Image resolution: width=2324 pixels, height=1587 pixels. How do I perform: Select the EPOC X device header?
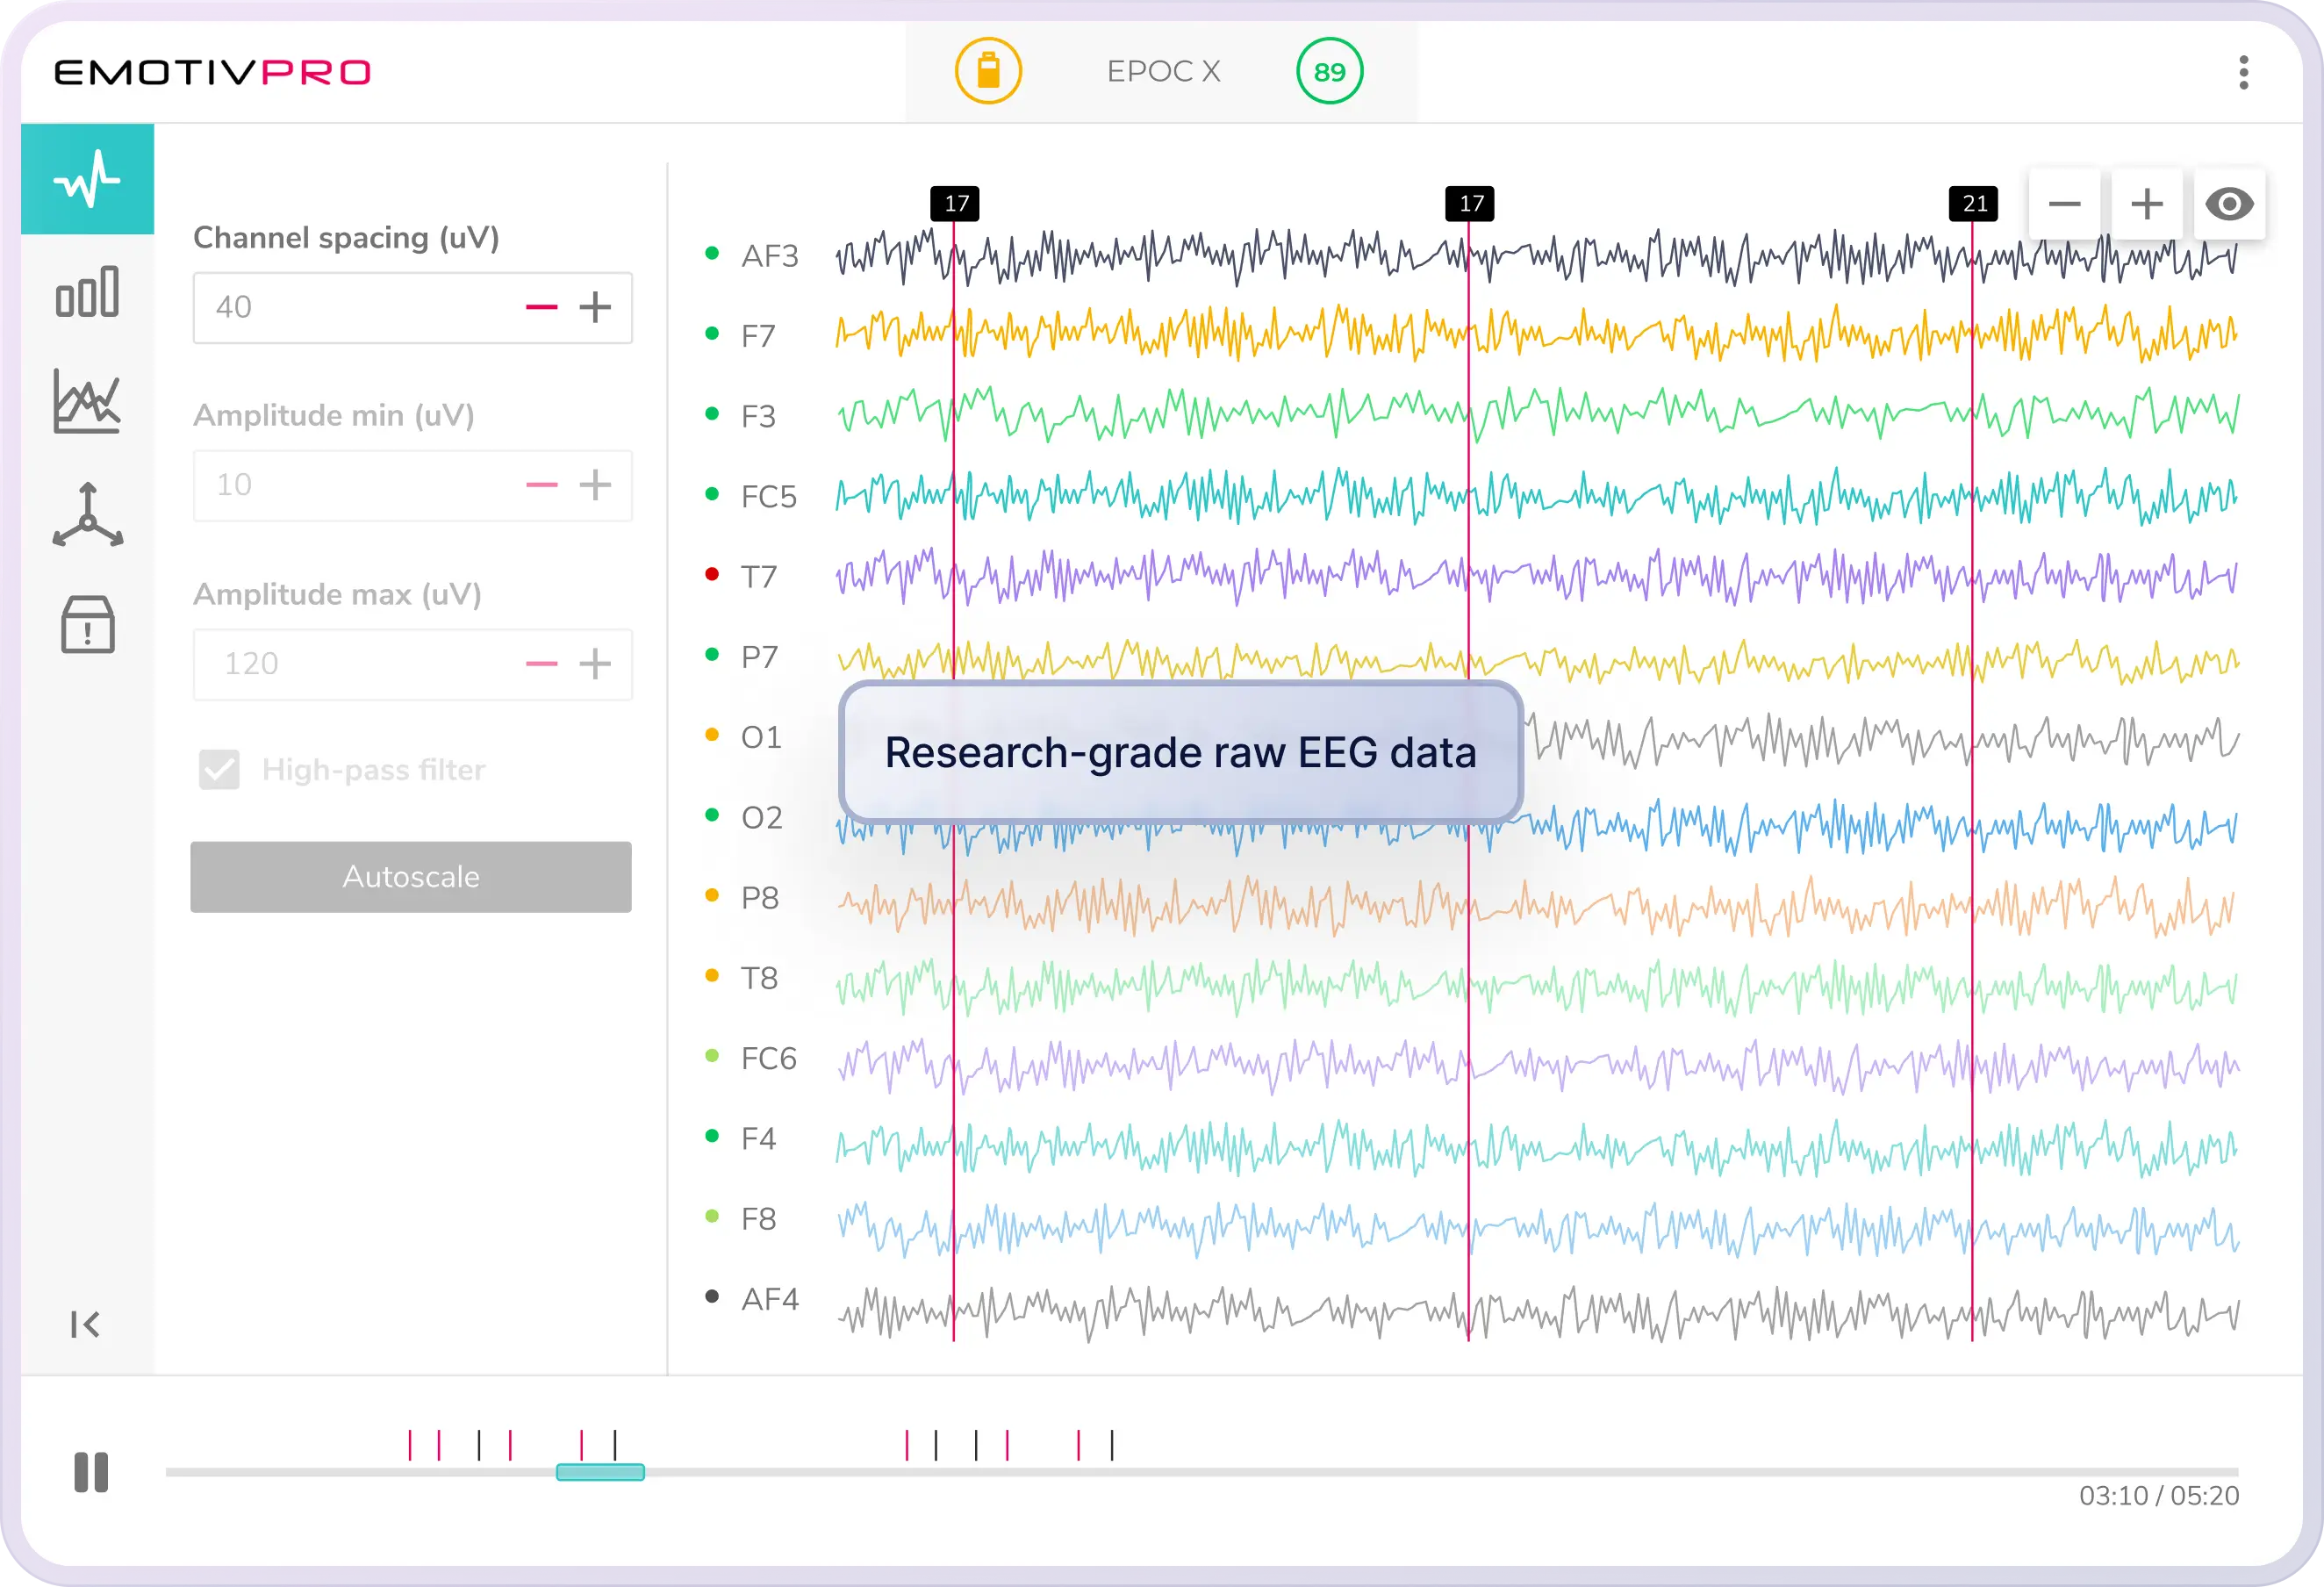click(1163, 70)
